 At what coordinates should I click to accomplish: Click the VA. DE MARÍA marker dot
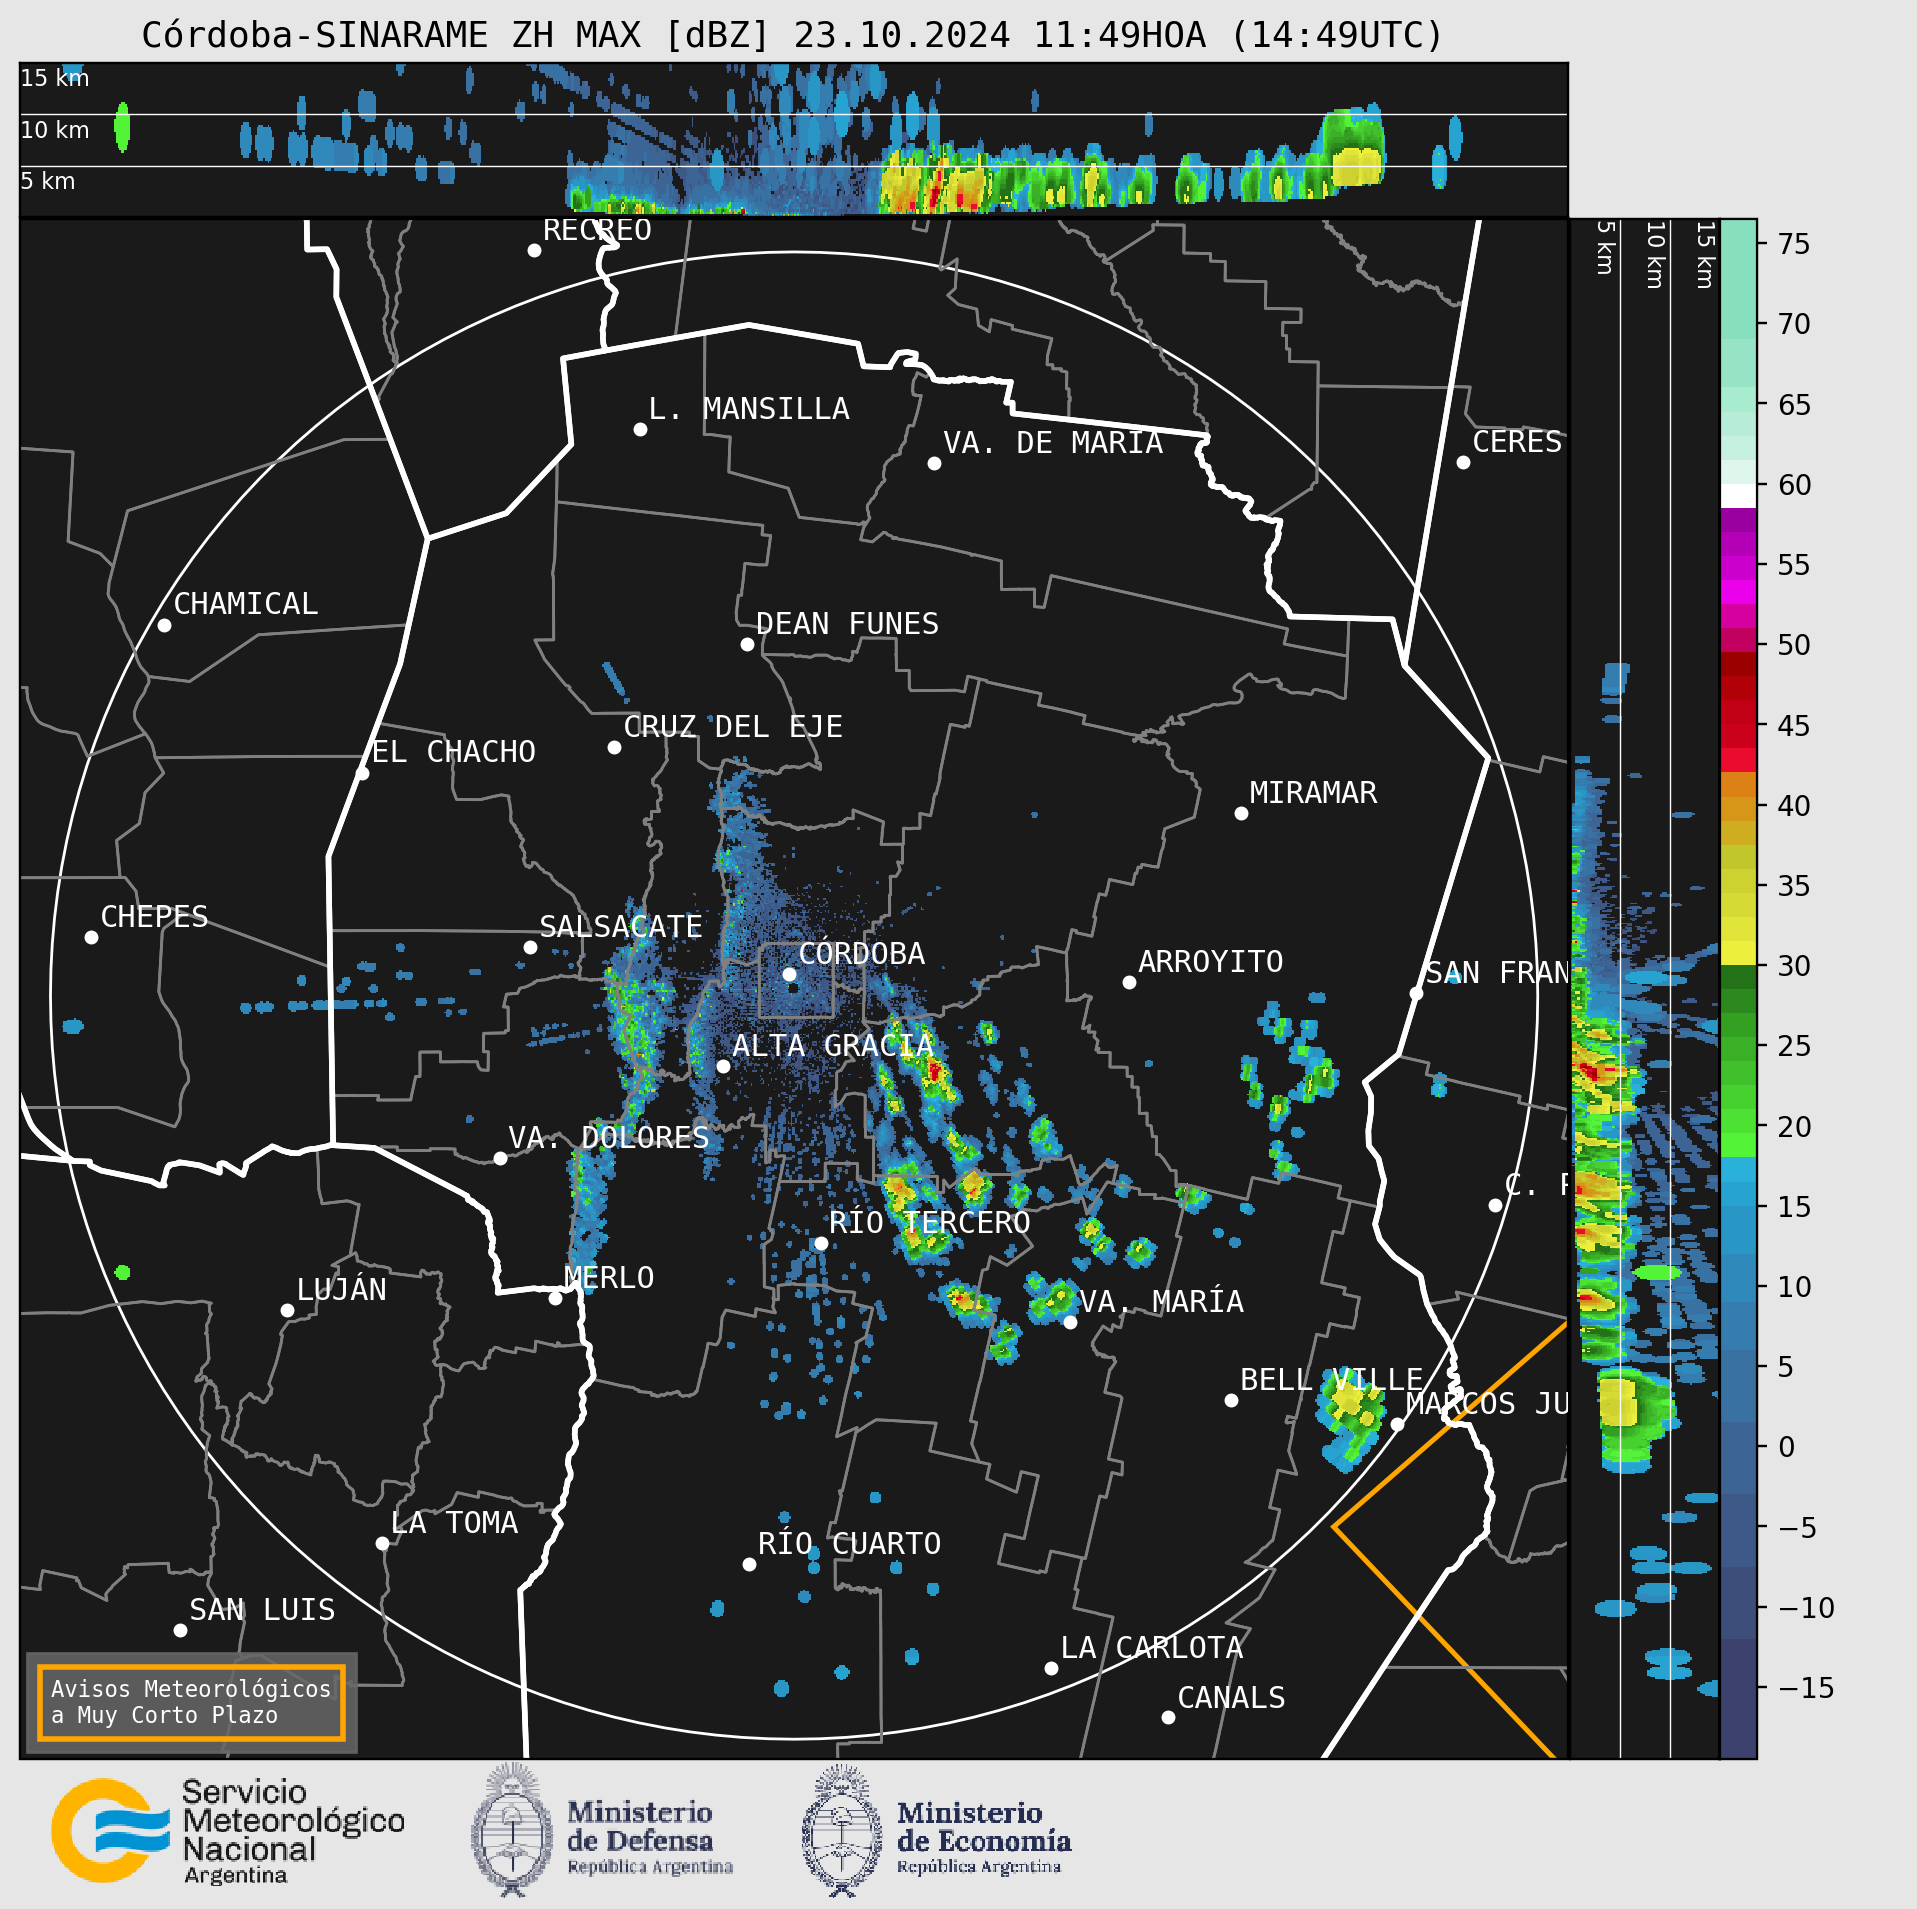(934, 463)
